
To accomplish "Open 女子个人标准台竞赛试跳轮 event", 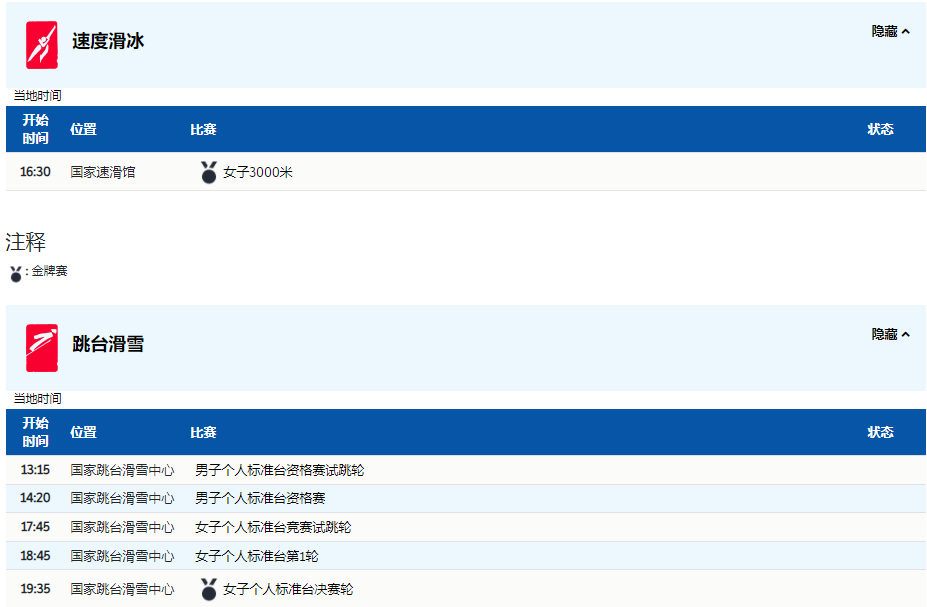I will 273,527.
